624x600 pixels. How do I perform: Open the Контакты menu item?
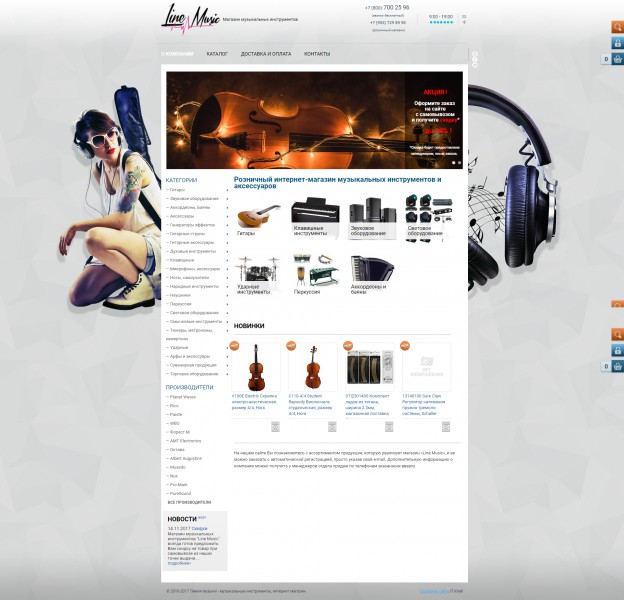point(317,54)
